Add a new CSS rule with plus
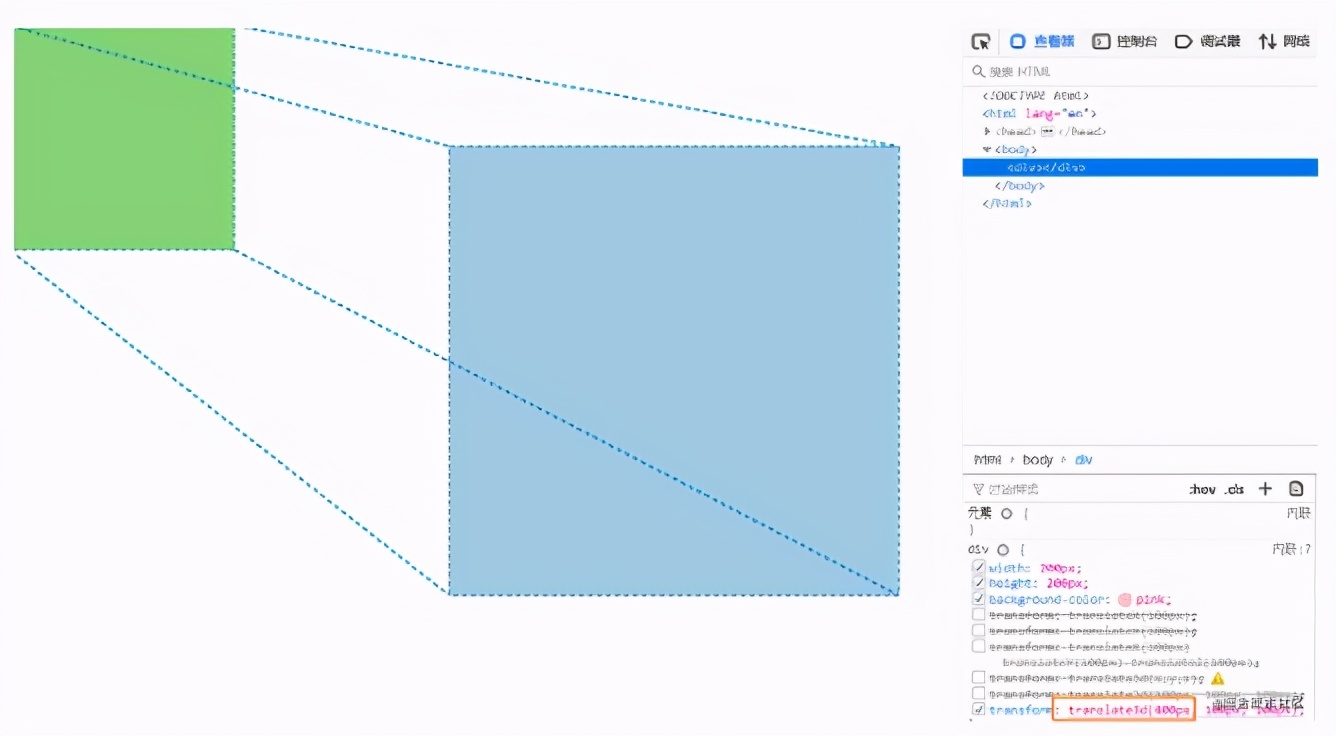1336x736 pixels. tap(1265, 489)
